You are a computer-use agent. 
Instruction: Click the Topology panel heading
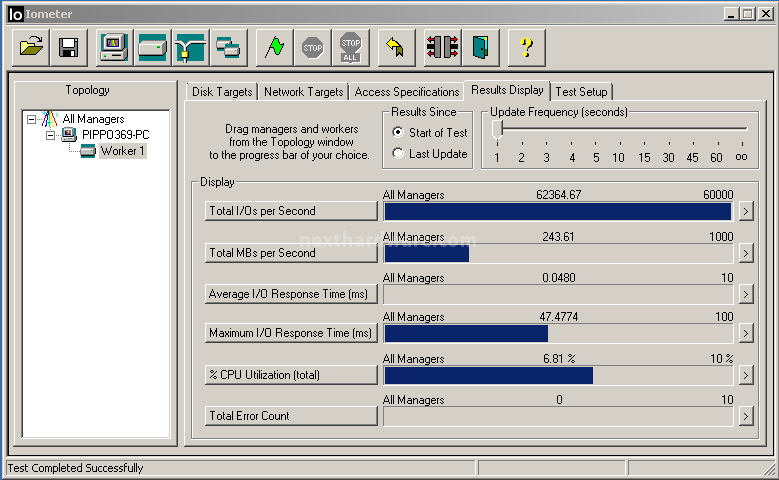click(x=87, y=90)
